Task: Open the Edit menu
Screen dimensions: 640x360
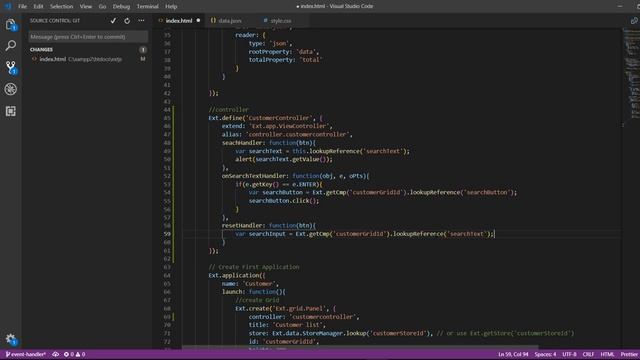Action: coord(38,6)
